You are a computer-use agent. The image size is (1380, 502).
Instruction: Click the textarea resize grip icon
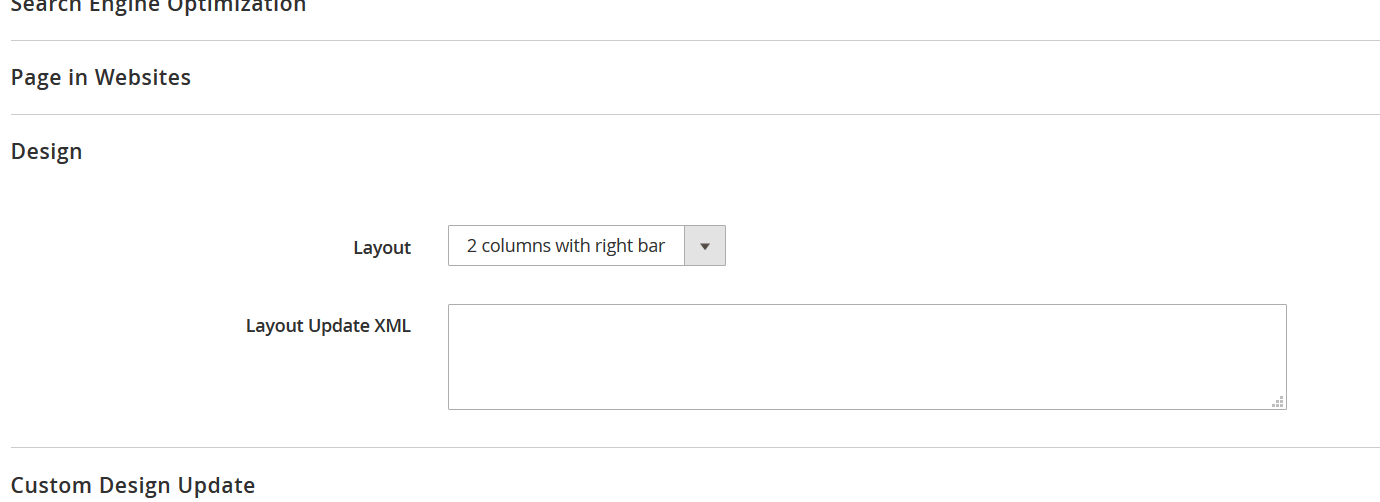(x=1277, y=402)
